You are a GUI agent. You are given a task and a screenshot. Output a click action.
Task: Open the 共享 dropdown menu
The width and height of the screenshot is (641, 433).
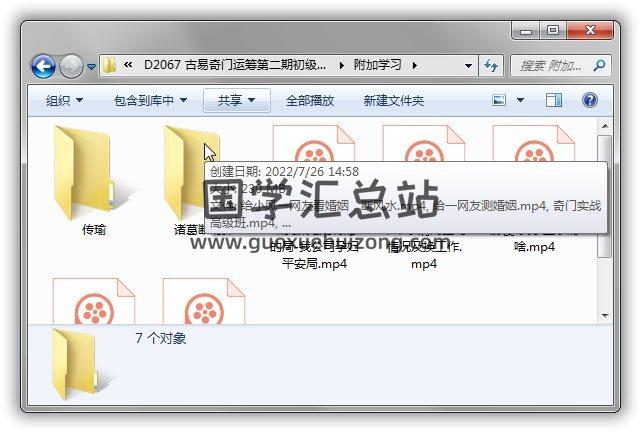[237, 100]
